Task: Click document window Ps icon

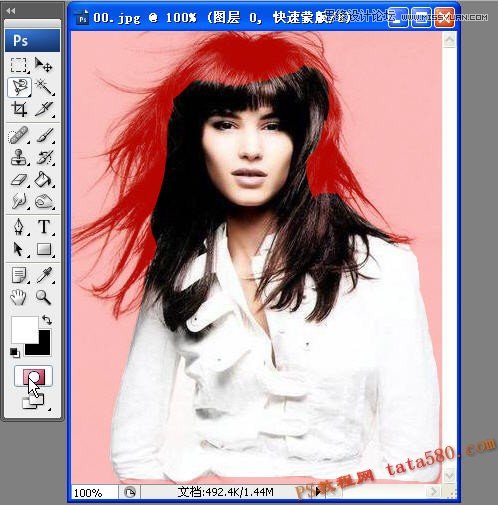Action: (82, 18)
